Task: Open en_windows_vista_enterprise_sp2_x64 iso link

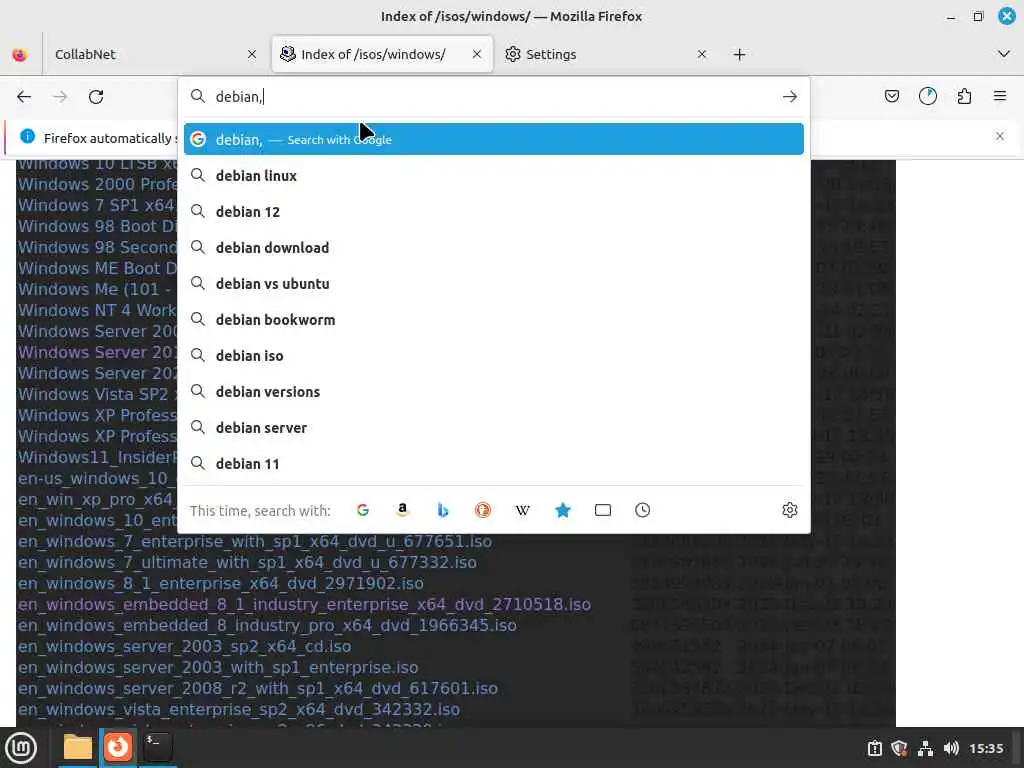Action: (239, 709)
